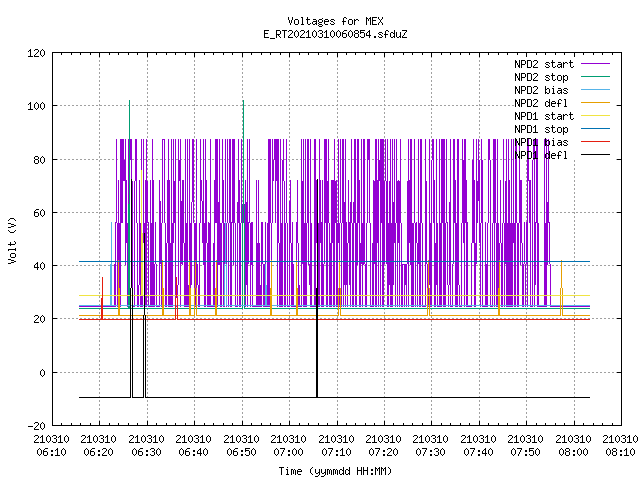The width and height of the screenshot is (640, 480).
Task: Click the tall black NPD1 defl spike near 07:05
Action: pyautogui.click(x=317, y=288)
